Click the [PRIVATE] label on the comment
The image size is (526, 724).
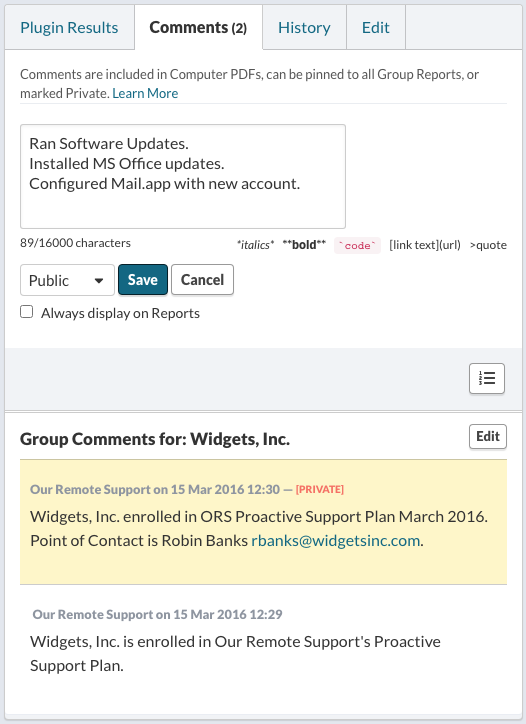(320, 489)
